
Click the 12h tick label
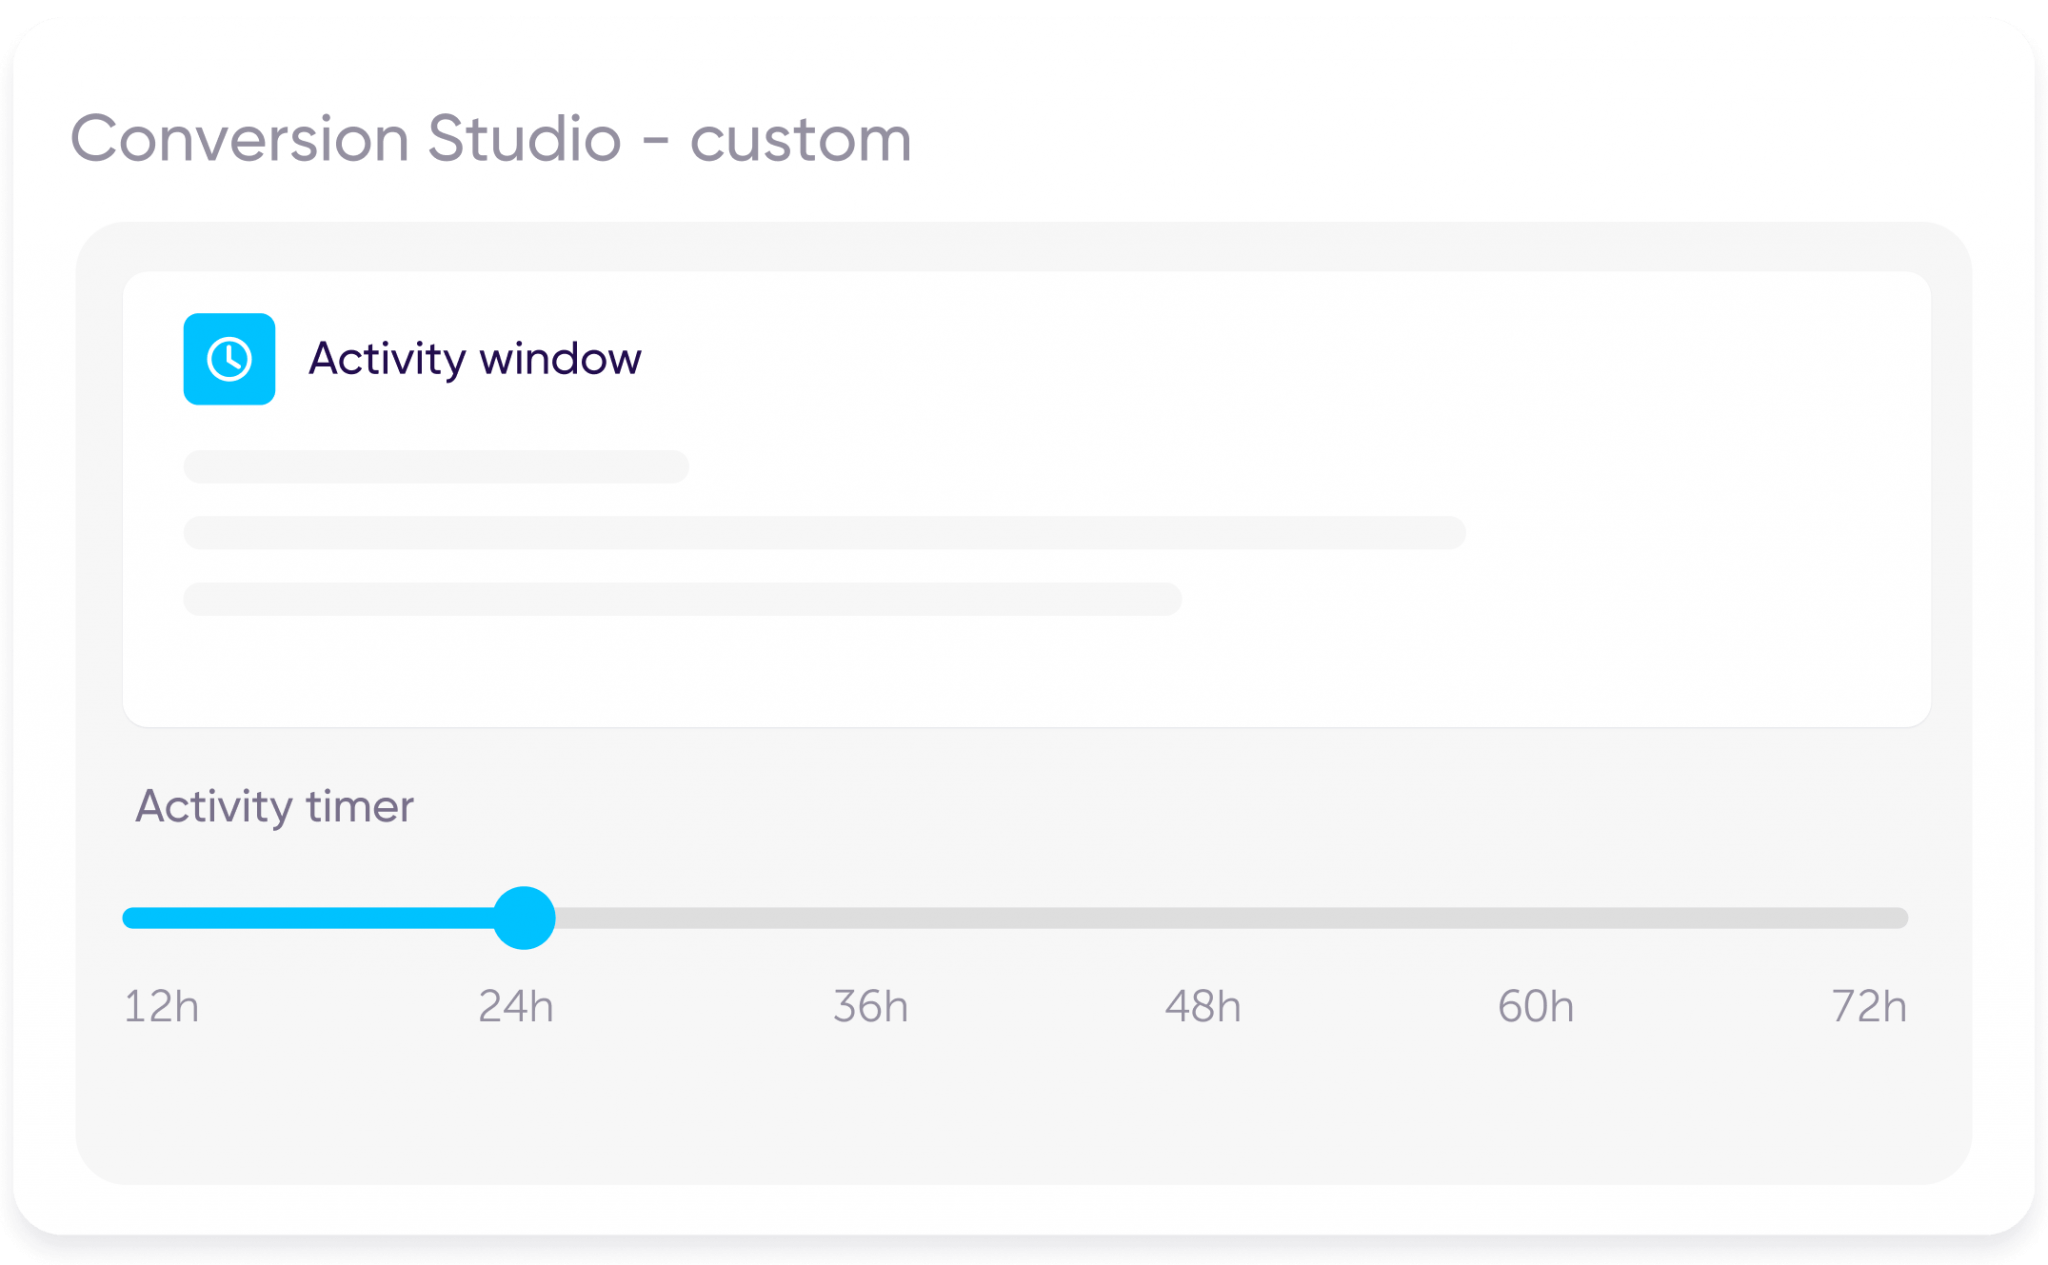[163, 1007]
